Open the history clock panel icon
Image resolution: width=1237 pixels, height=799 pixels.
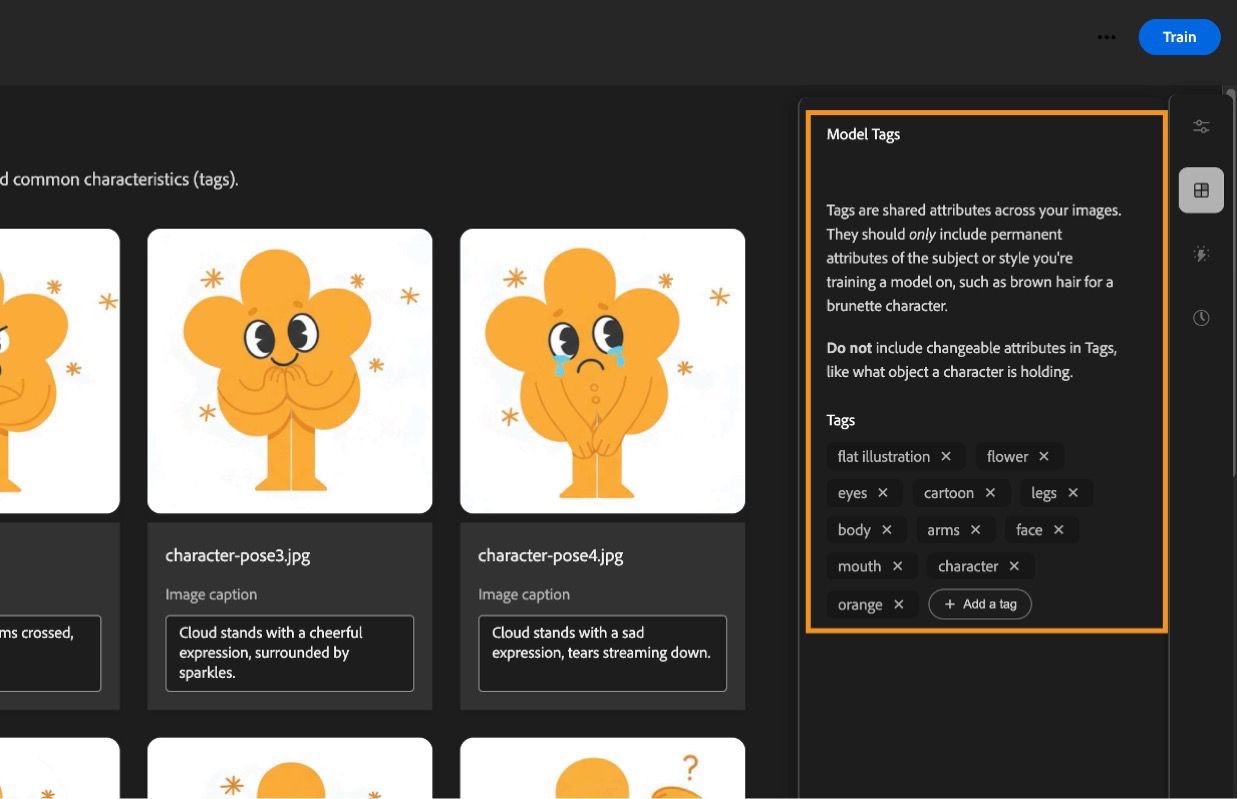(x=1201, y=317)
